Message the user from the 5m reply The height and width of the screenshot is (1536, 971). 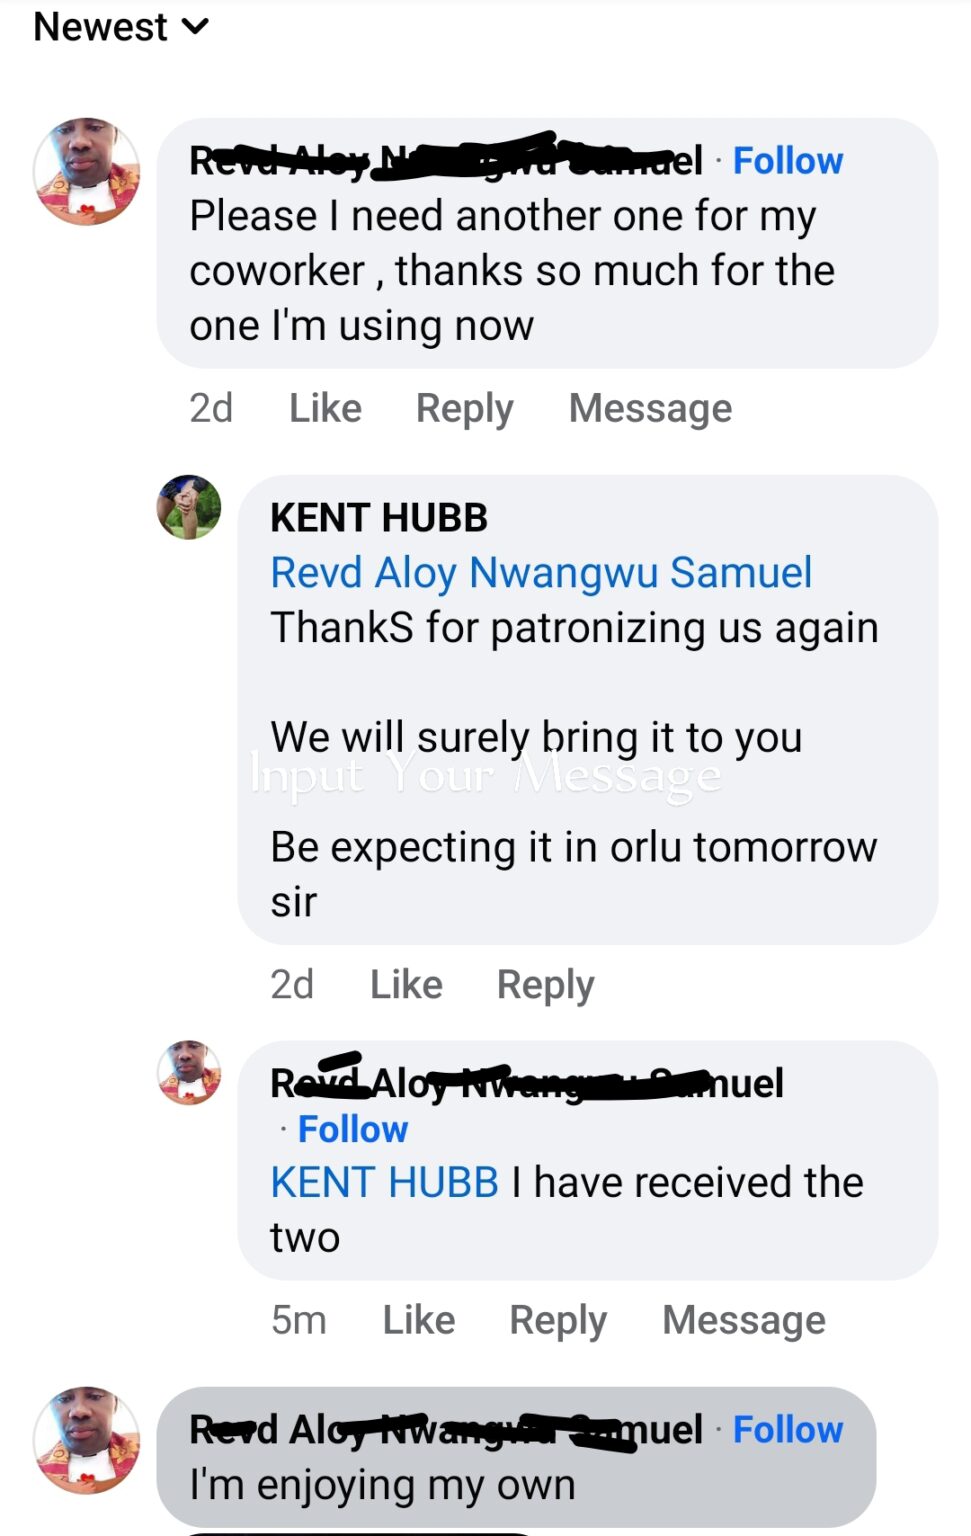point(744,1320)
